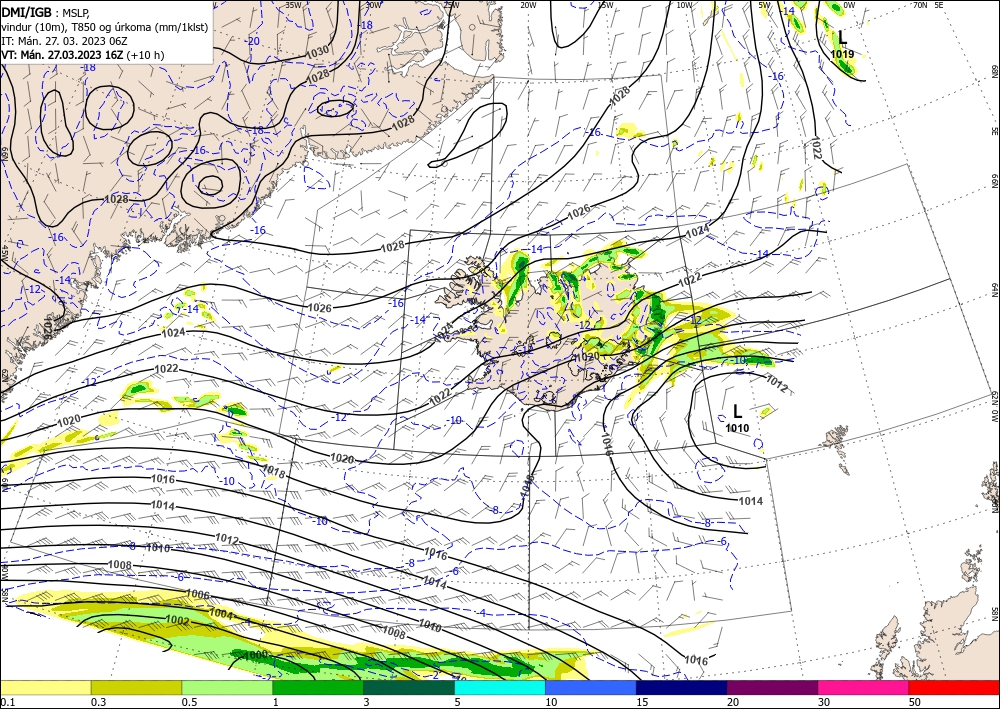Screen dimensions: 1000x709
Task: Click the '70N' latitude label
Action: coord(920,4)
